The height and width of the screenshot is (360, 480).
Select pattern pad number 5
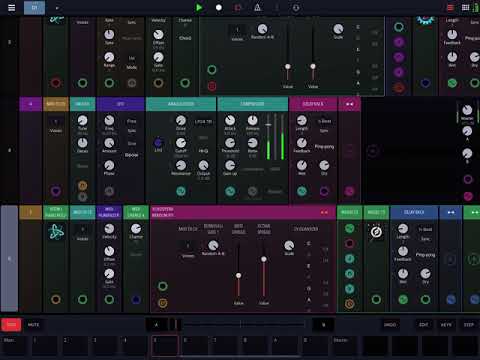coord(165,346)
